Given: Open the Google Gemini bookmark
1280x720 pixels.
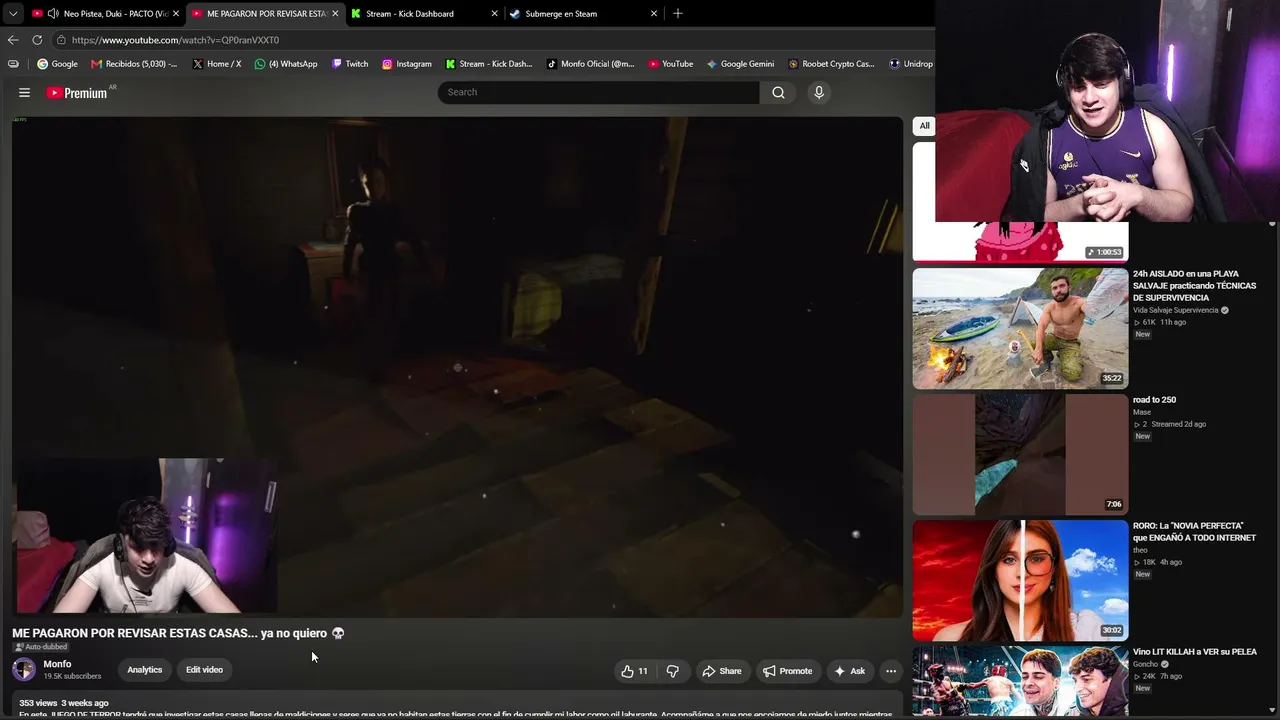Looking at the screenshot, I should pos(740,64).
